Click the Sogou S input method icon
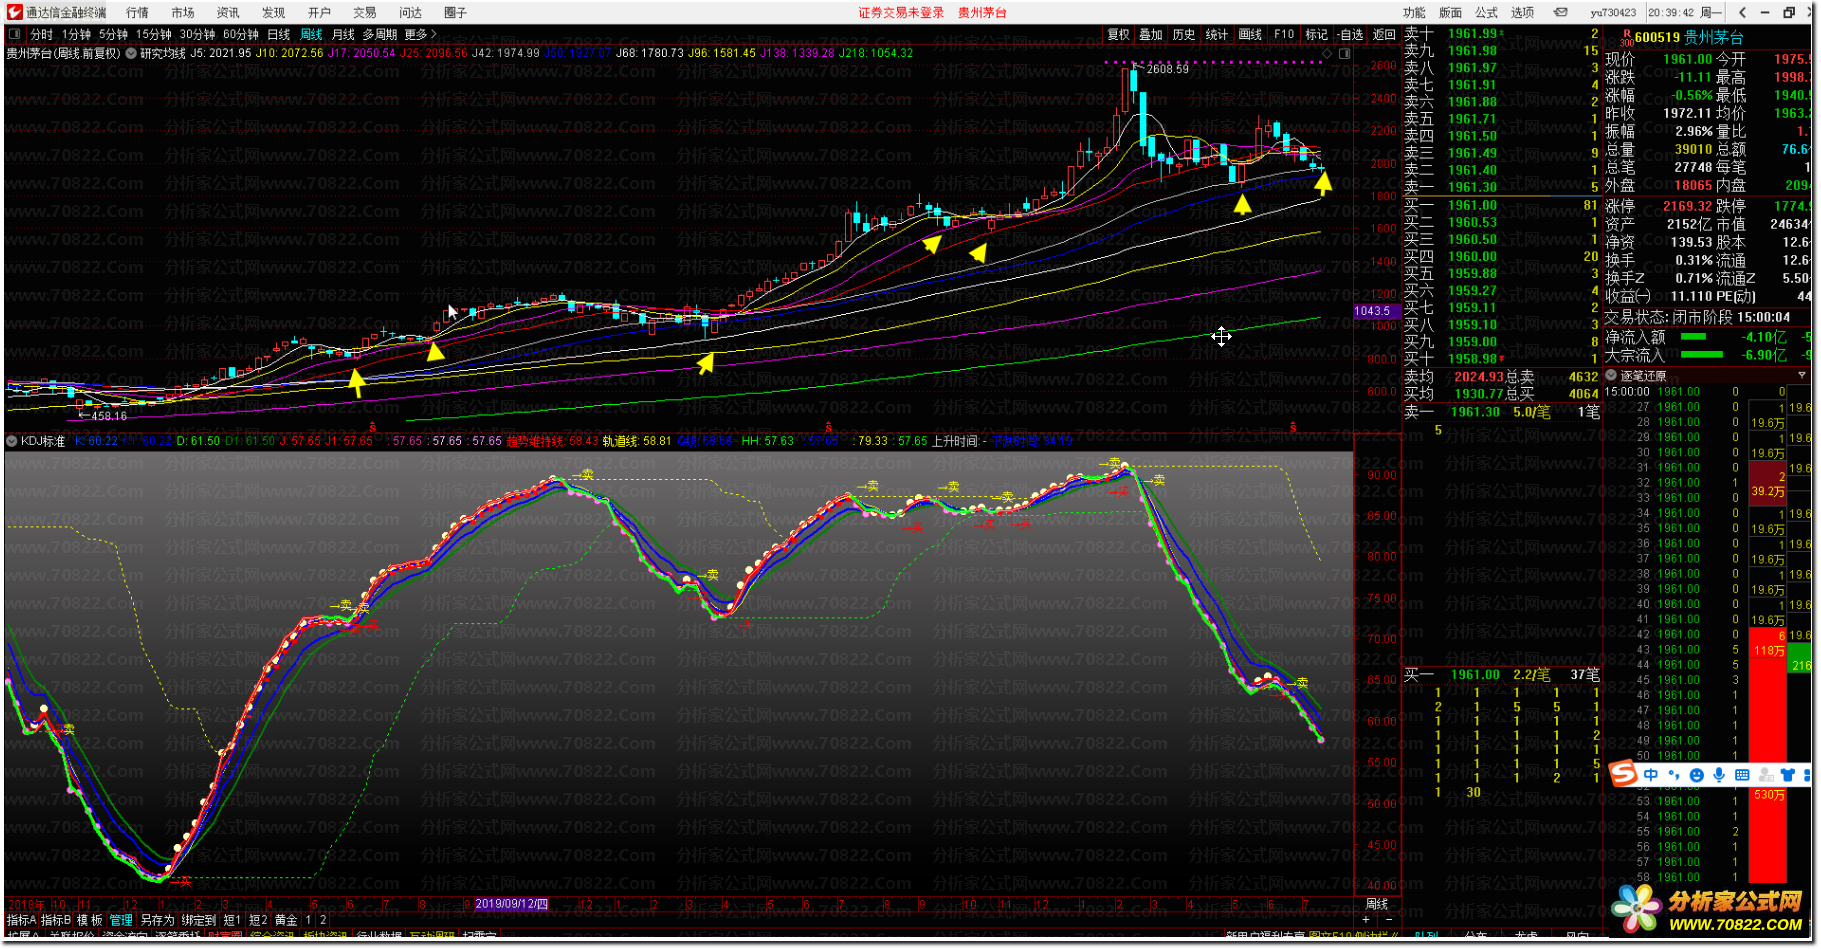This screenshot has height=949, width=1821. [1624, 774]
